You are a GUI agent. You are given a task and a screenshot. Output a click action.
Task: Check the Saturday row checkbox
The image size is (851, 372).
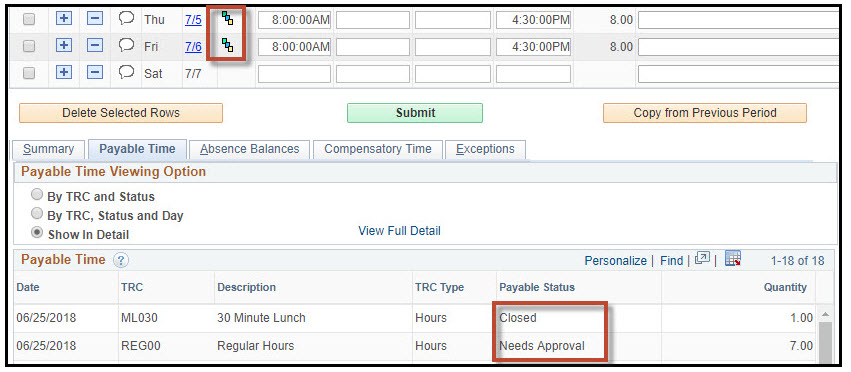point(29,73)
